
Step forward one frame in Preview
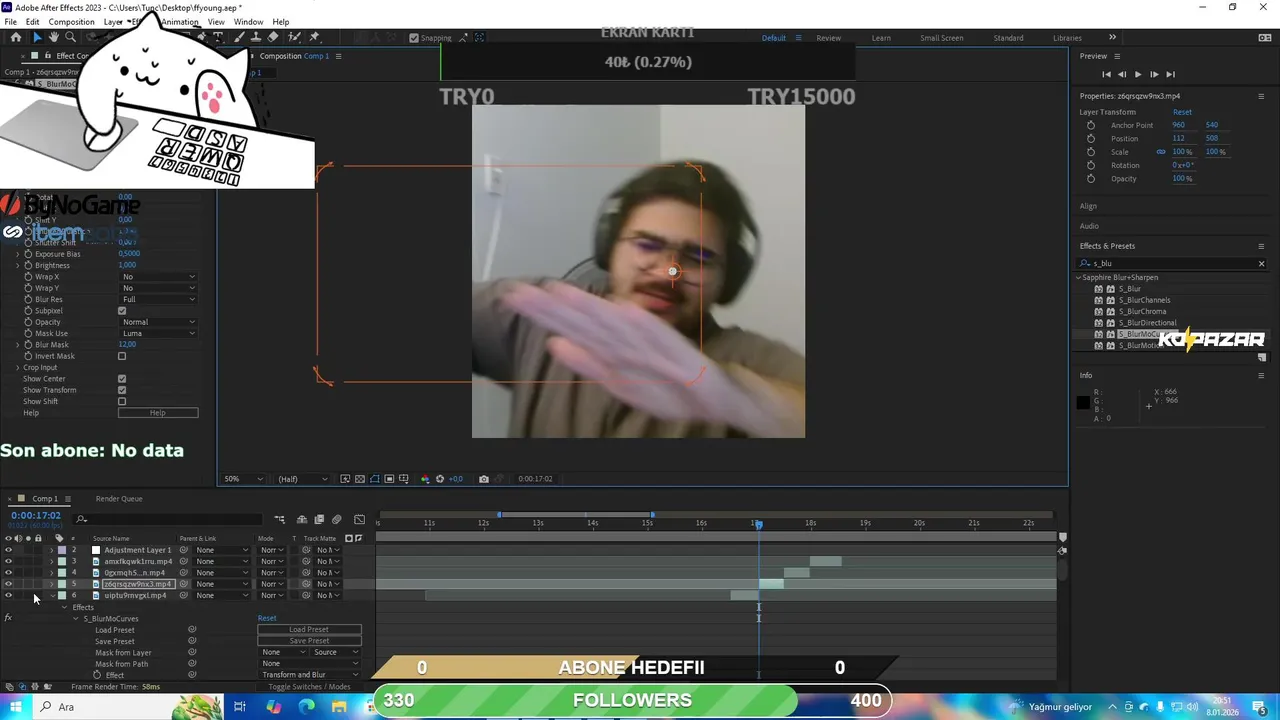(1154, 74)
